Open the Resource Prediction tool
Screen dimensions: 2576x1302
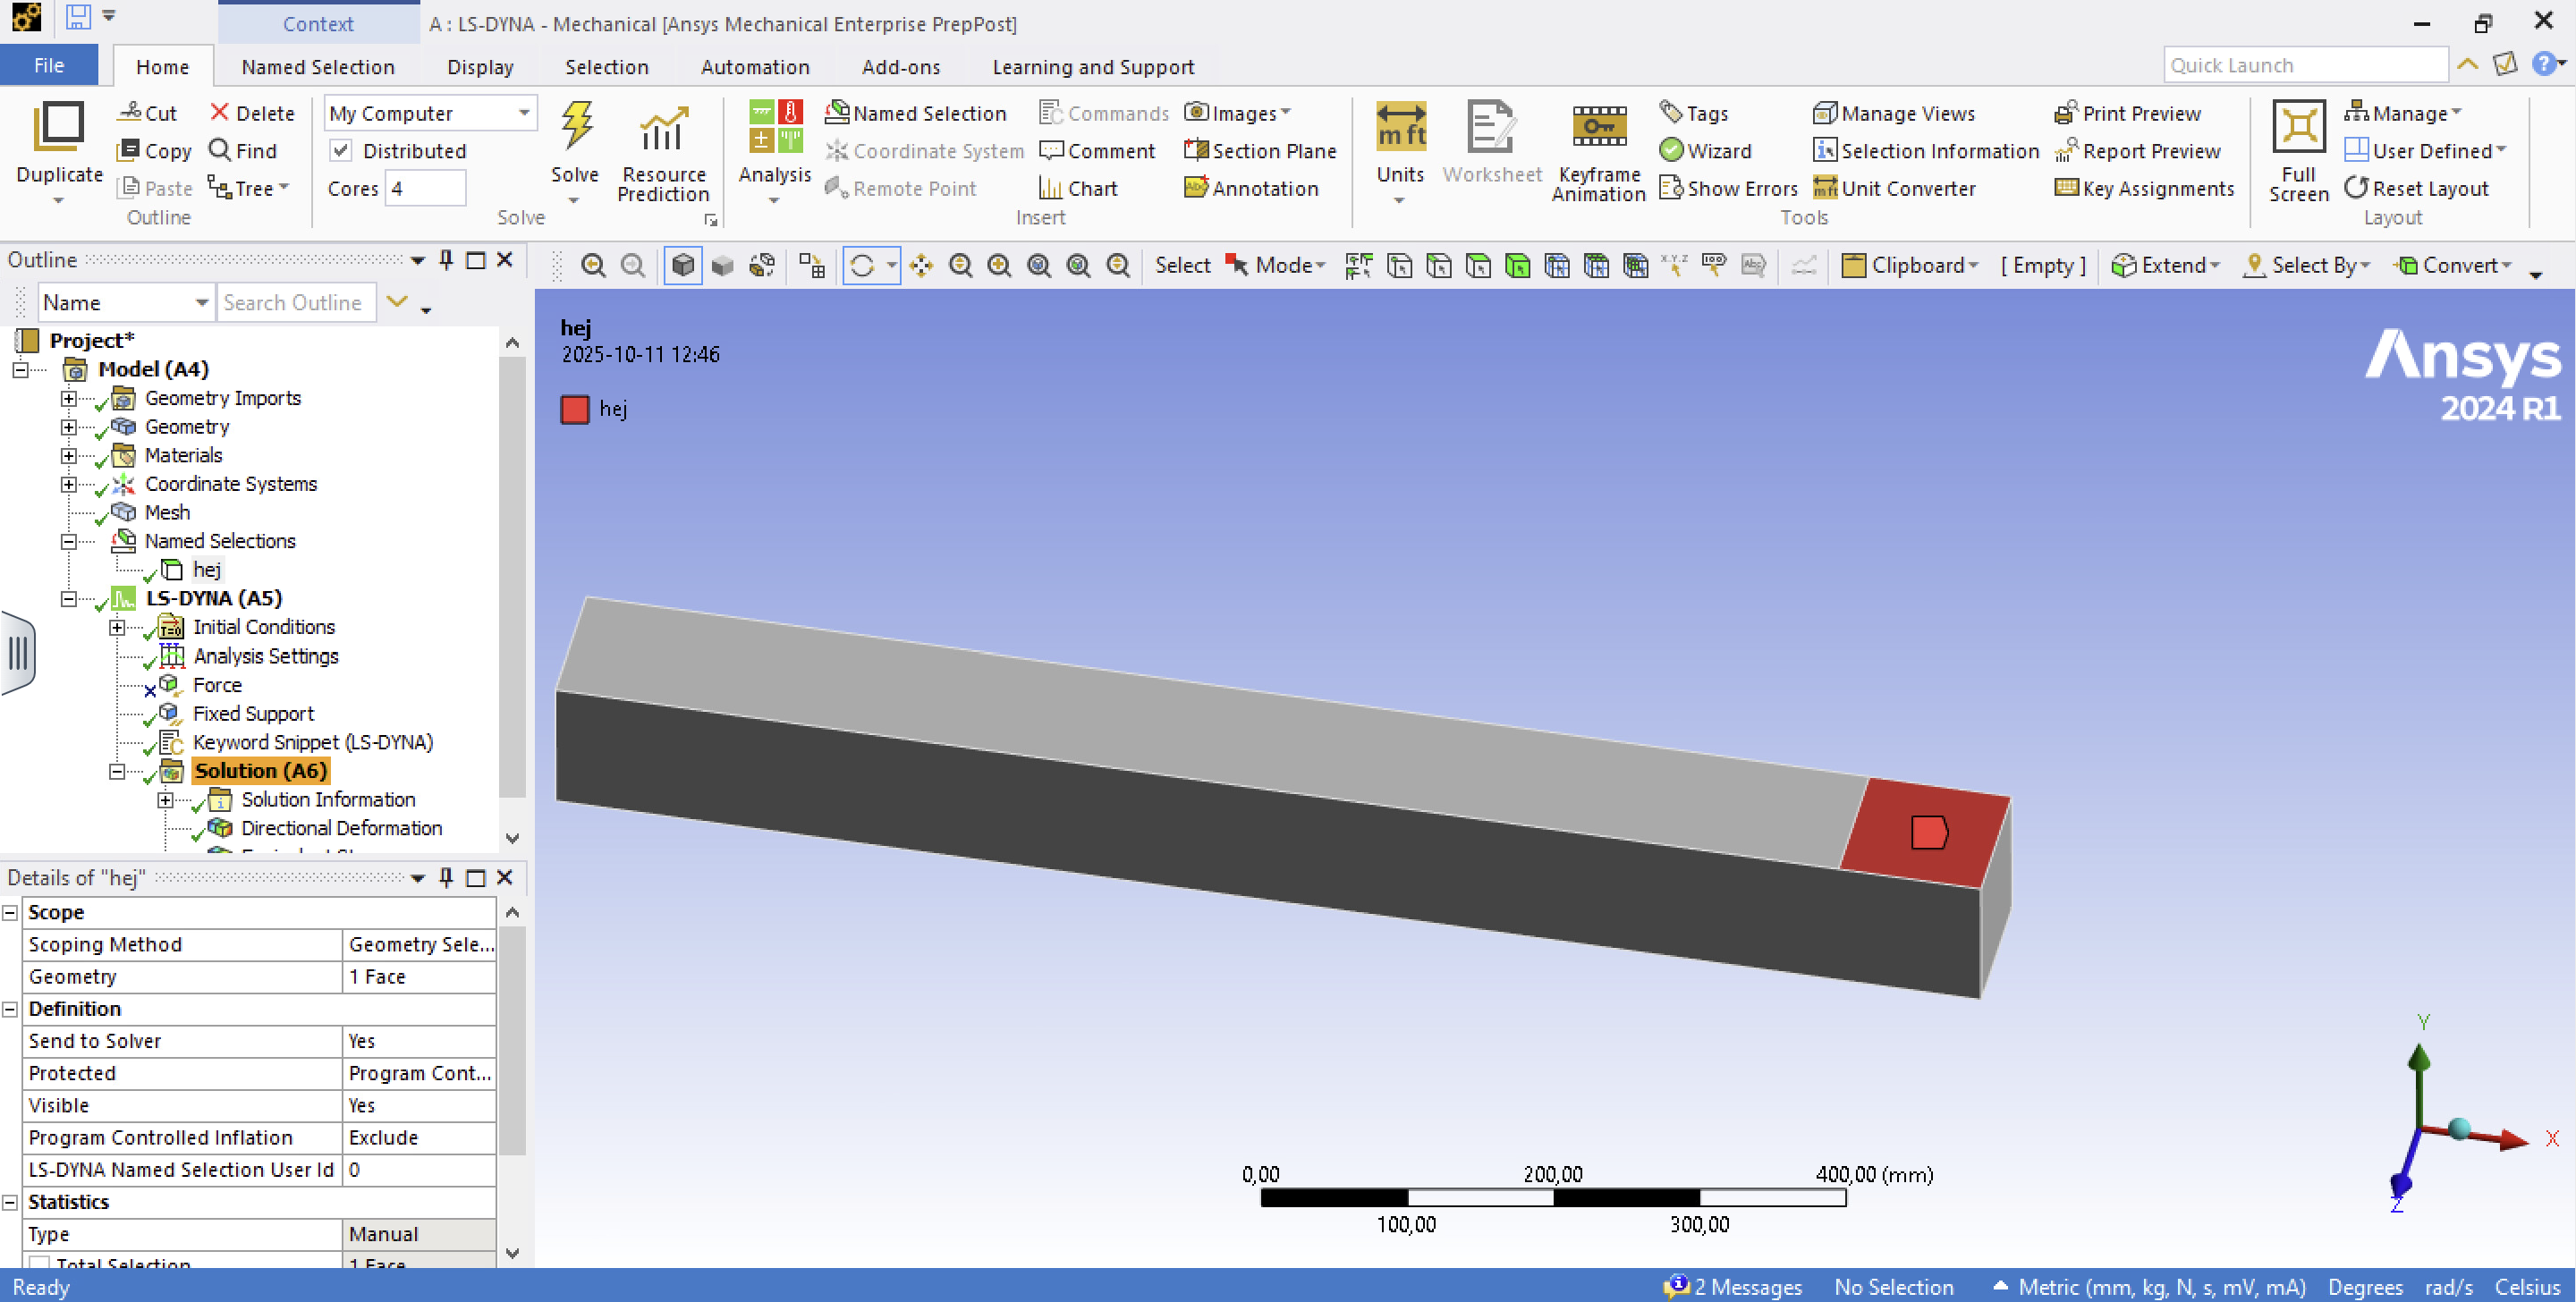tap(662, 130)
